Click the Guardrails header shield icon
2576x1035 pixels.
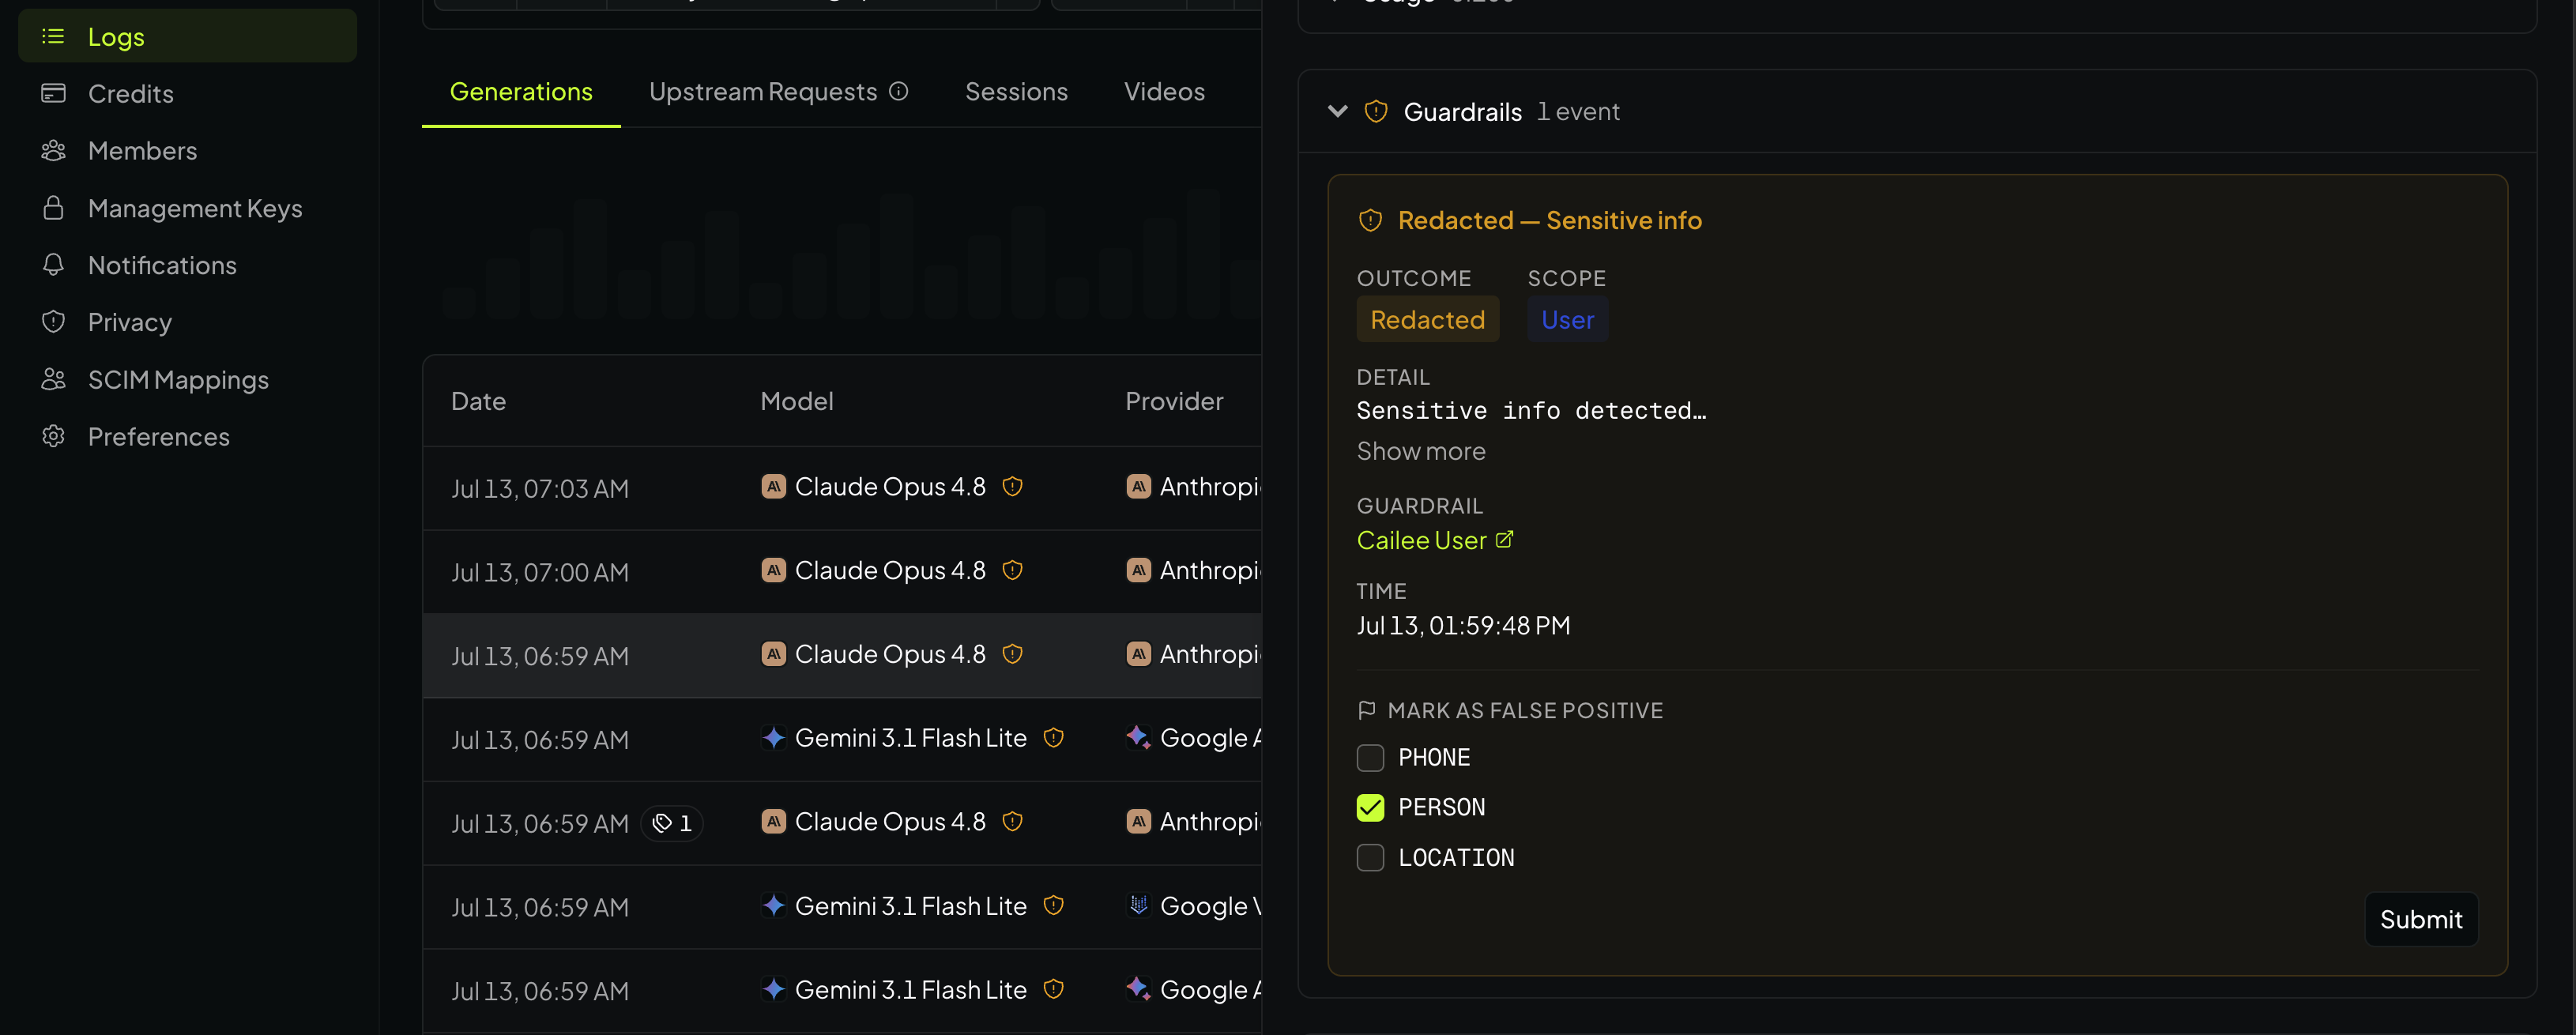click(x=1376, y=112)
